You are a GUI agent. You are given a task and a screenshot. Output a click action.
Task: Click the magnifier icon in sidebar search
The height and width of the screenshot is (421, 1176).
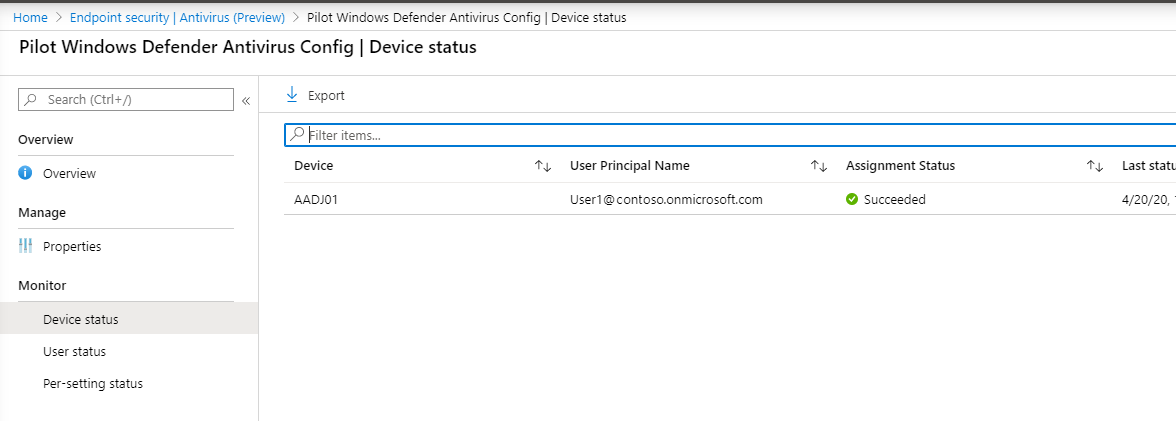coord(31,100)
